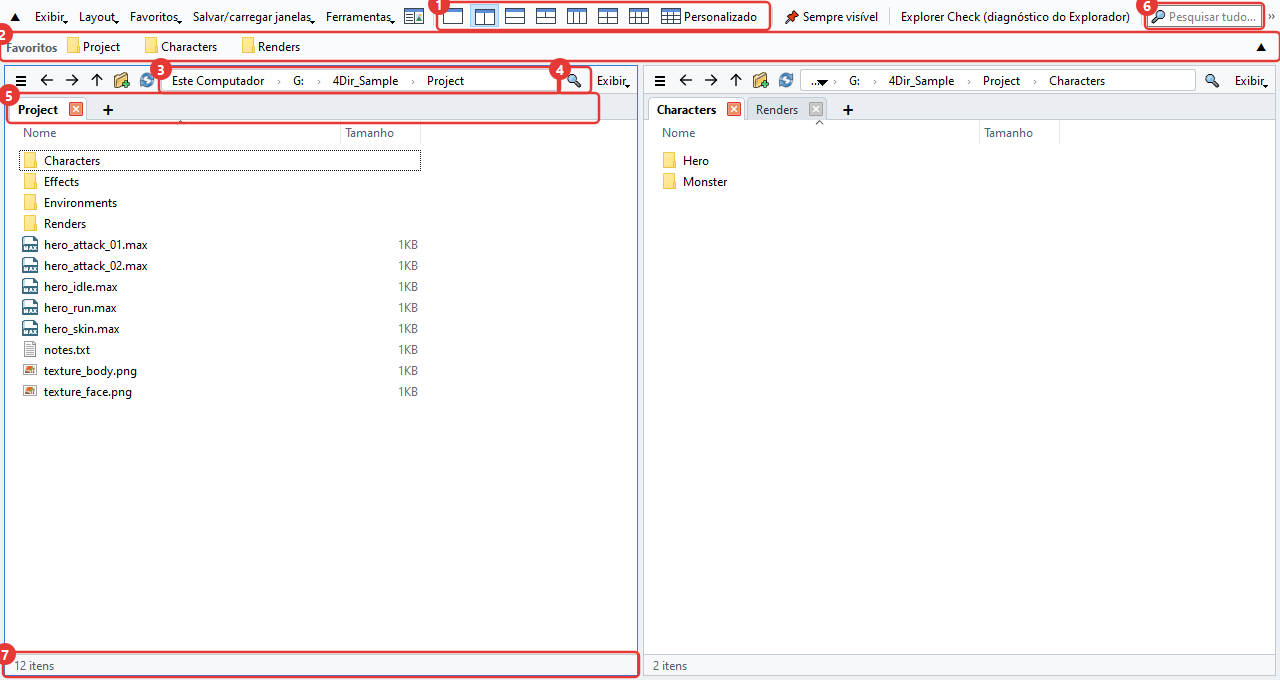Open the Layout dropdown menu
The height and width of the screenshot is (680, 1280).
point(98,17)
